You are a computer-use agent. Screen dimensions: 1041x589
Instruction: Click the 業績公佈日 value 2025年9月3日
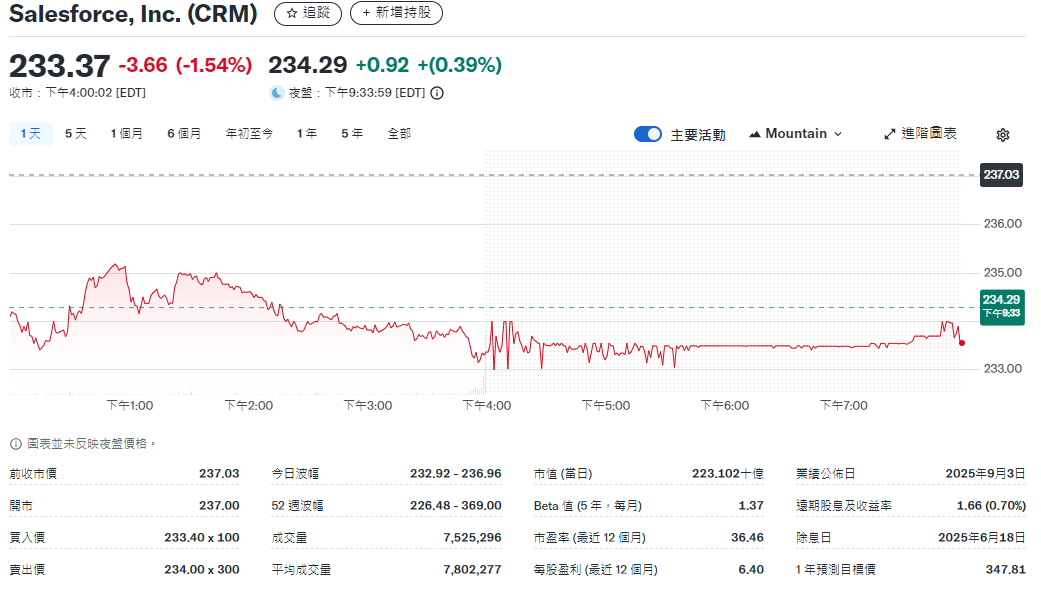tap(985, 473)
